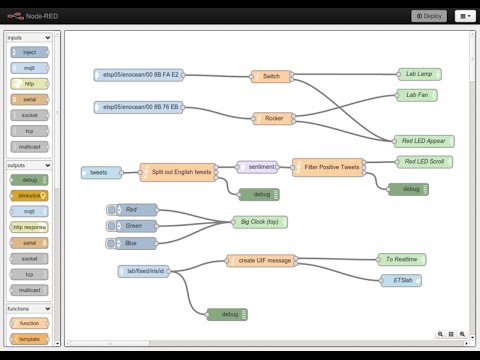The width and height of the screenshot is (480, 360).
Task: Select the inject node in the inputs palette
Action: [x=29, y=52]
